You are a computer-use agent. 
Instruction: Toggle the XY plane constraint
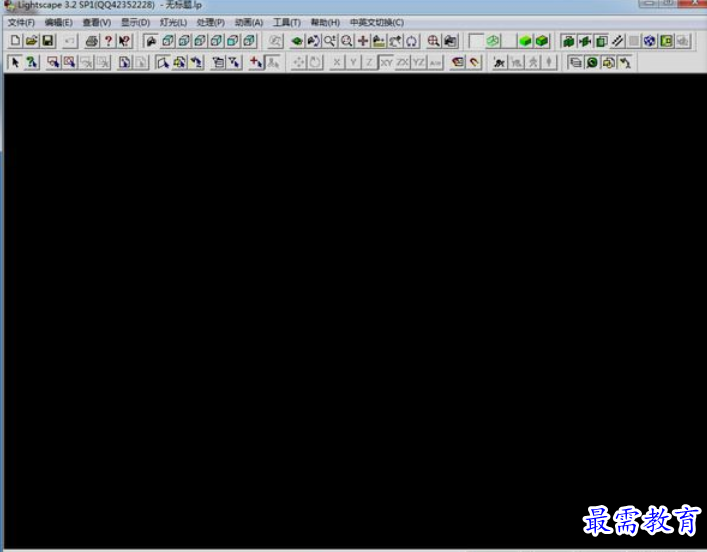386,62
